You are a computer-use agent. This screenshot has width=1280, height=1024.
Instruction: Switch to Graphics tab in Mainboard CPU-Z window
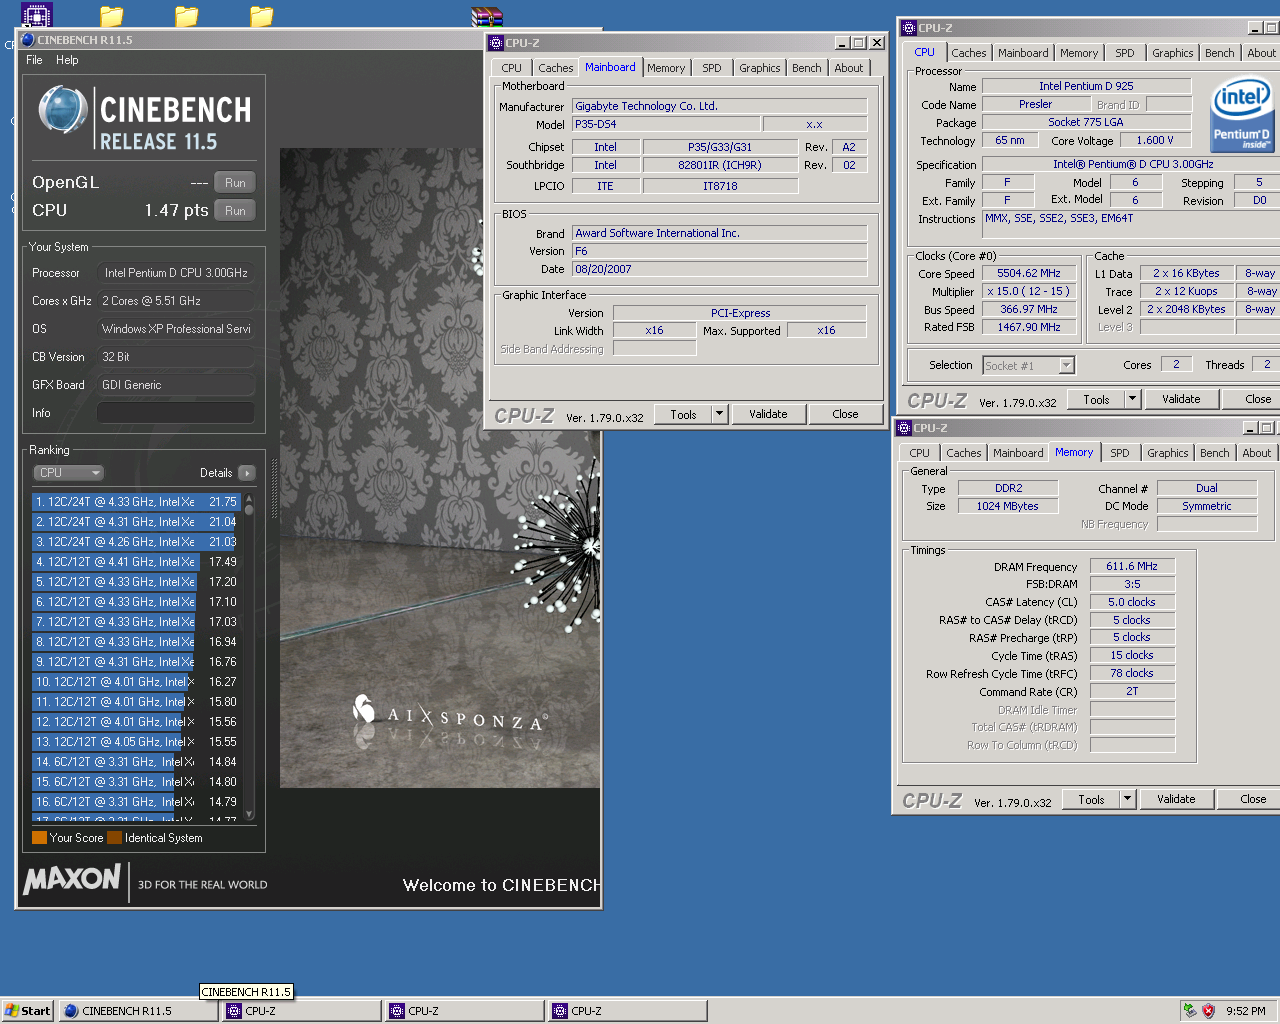pos(760,68)
